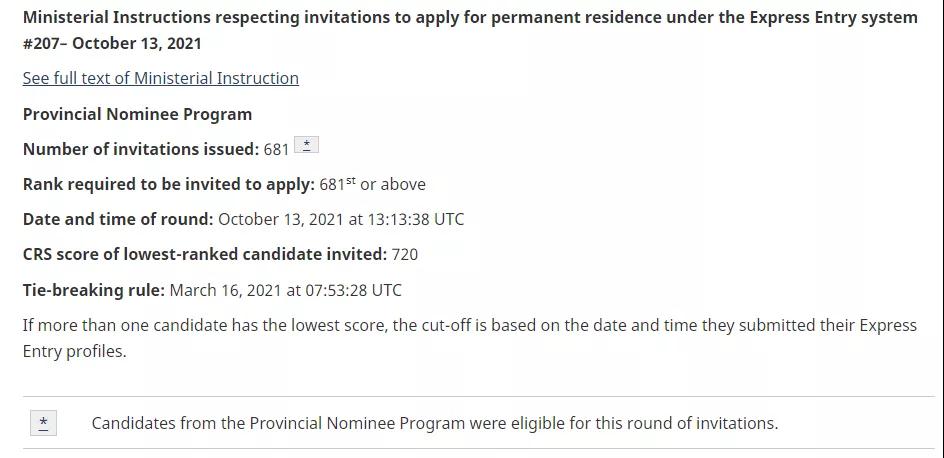944x458 pixels.
Task: Click the CRS score value 720
Action: click(x=405, y=255)
